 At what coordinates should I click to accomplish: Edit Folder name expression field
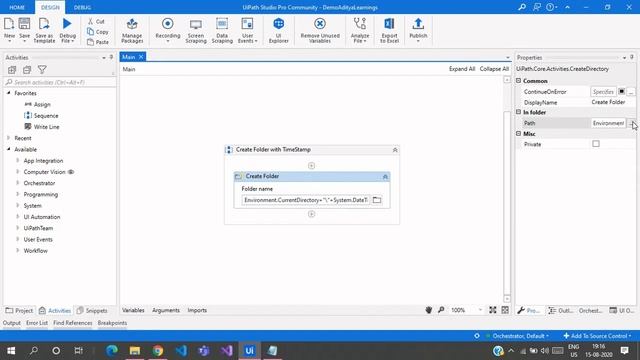(x=305, y=200)
